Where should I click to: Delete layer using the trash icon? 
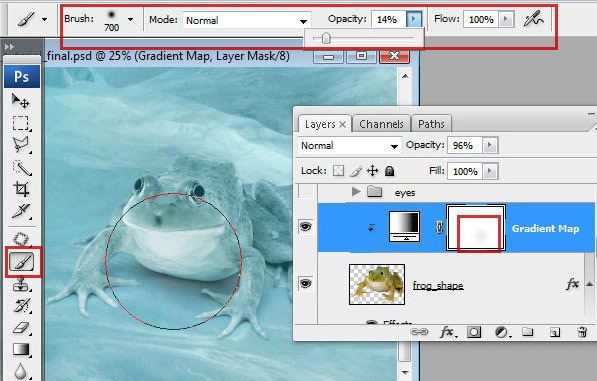pos(582,332)
